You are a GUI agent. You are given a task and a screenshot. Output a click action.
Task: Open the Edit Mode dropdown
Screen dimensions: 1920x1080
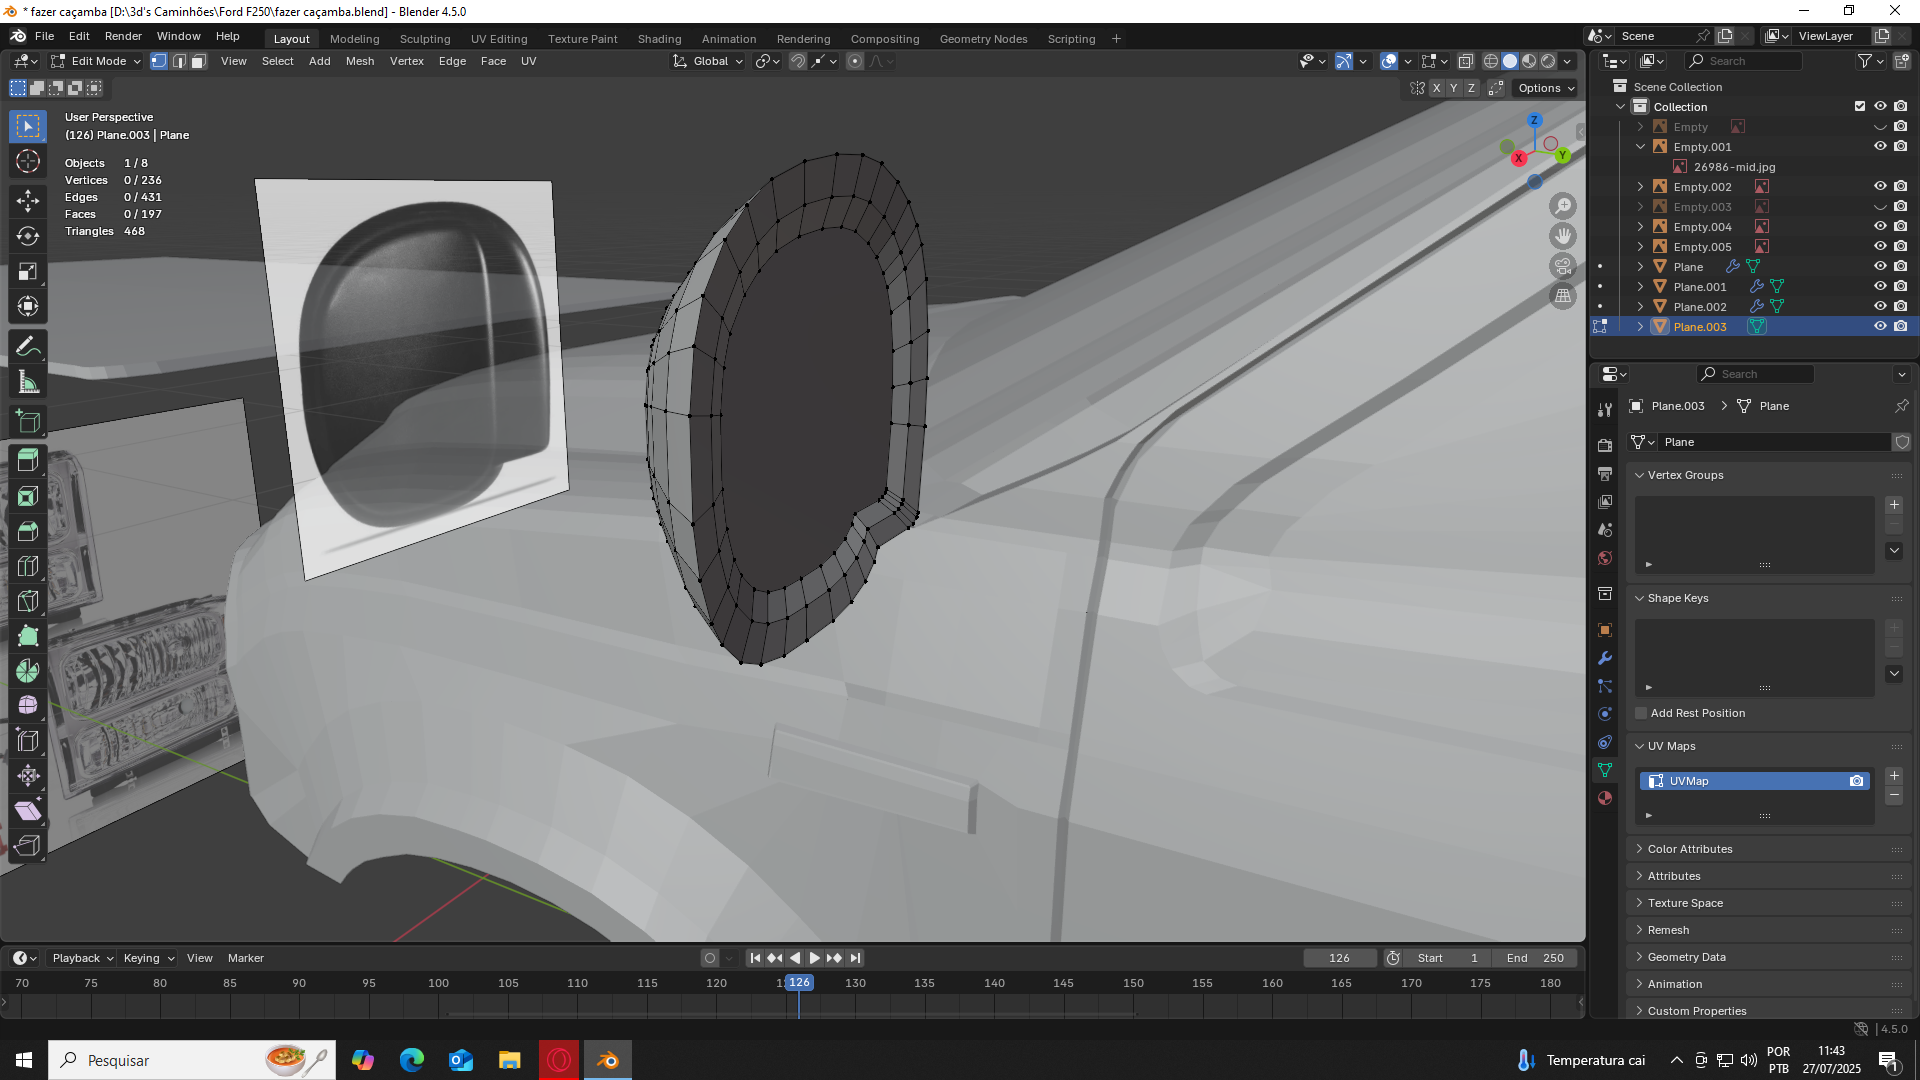coord(97,62)
